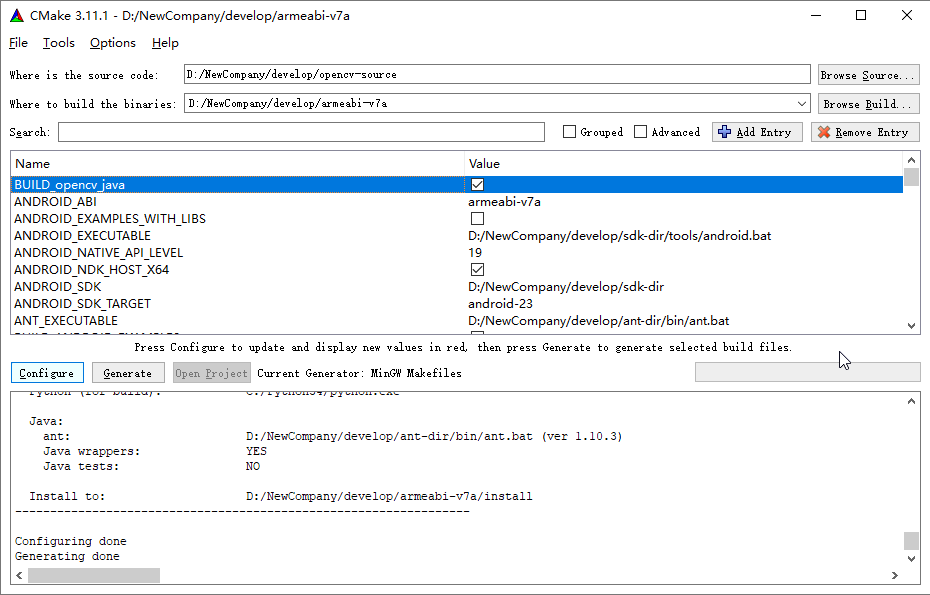Select the BUILD_opencv_java row

(x=457, y=184)
